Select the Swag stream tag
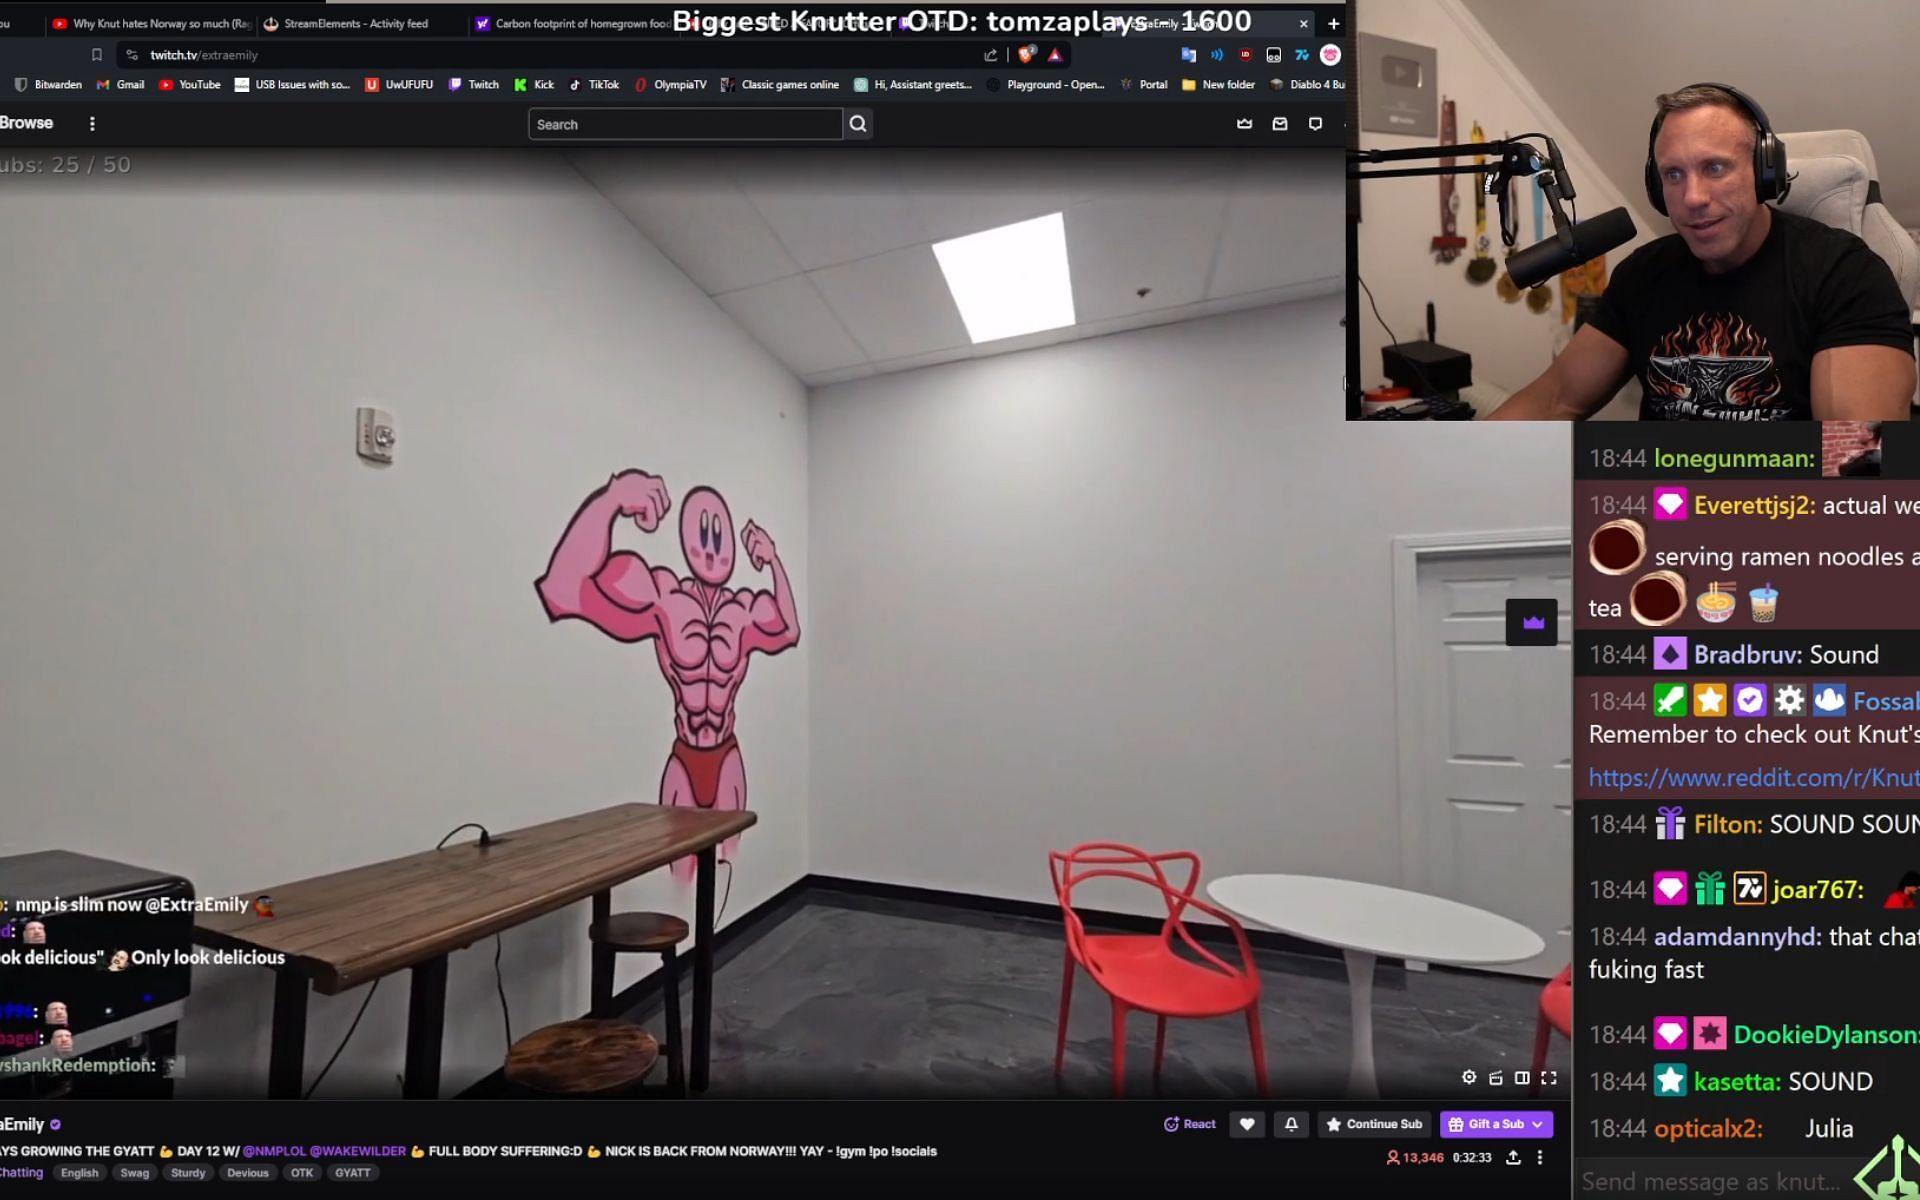The image size is (1920, 1200). point(134,1173)
